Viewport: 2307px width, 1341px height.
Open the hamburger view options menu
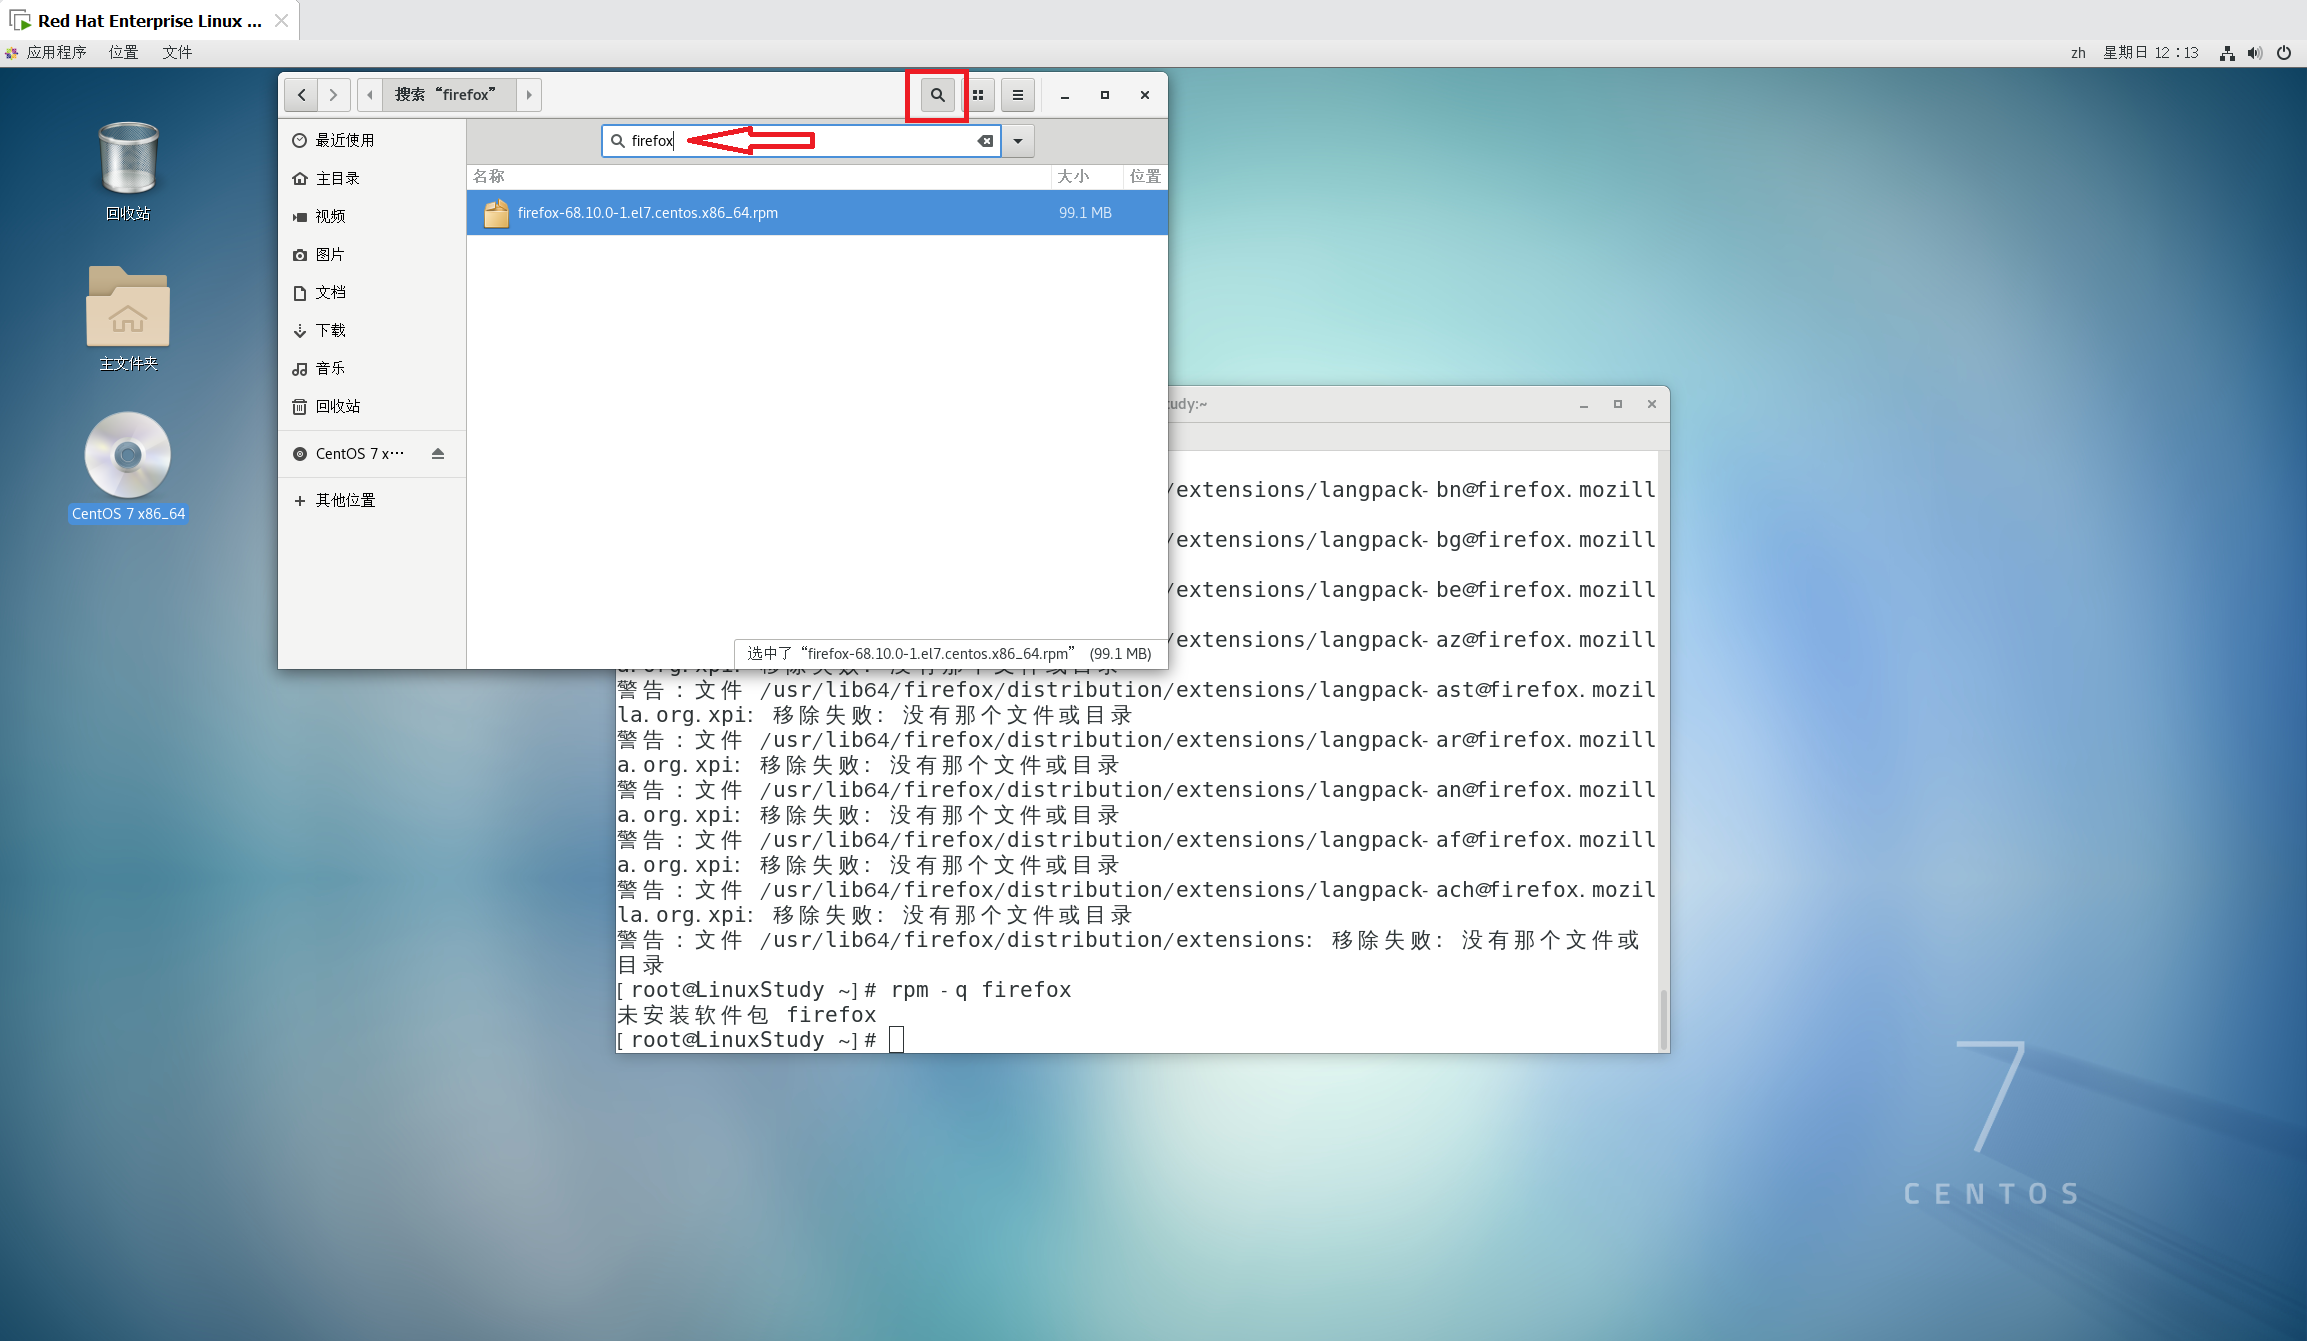click(x=1018, y=95)
